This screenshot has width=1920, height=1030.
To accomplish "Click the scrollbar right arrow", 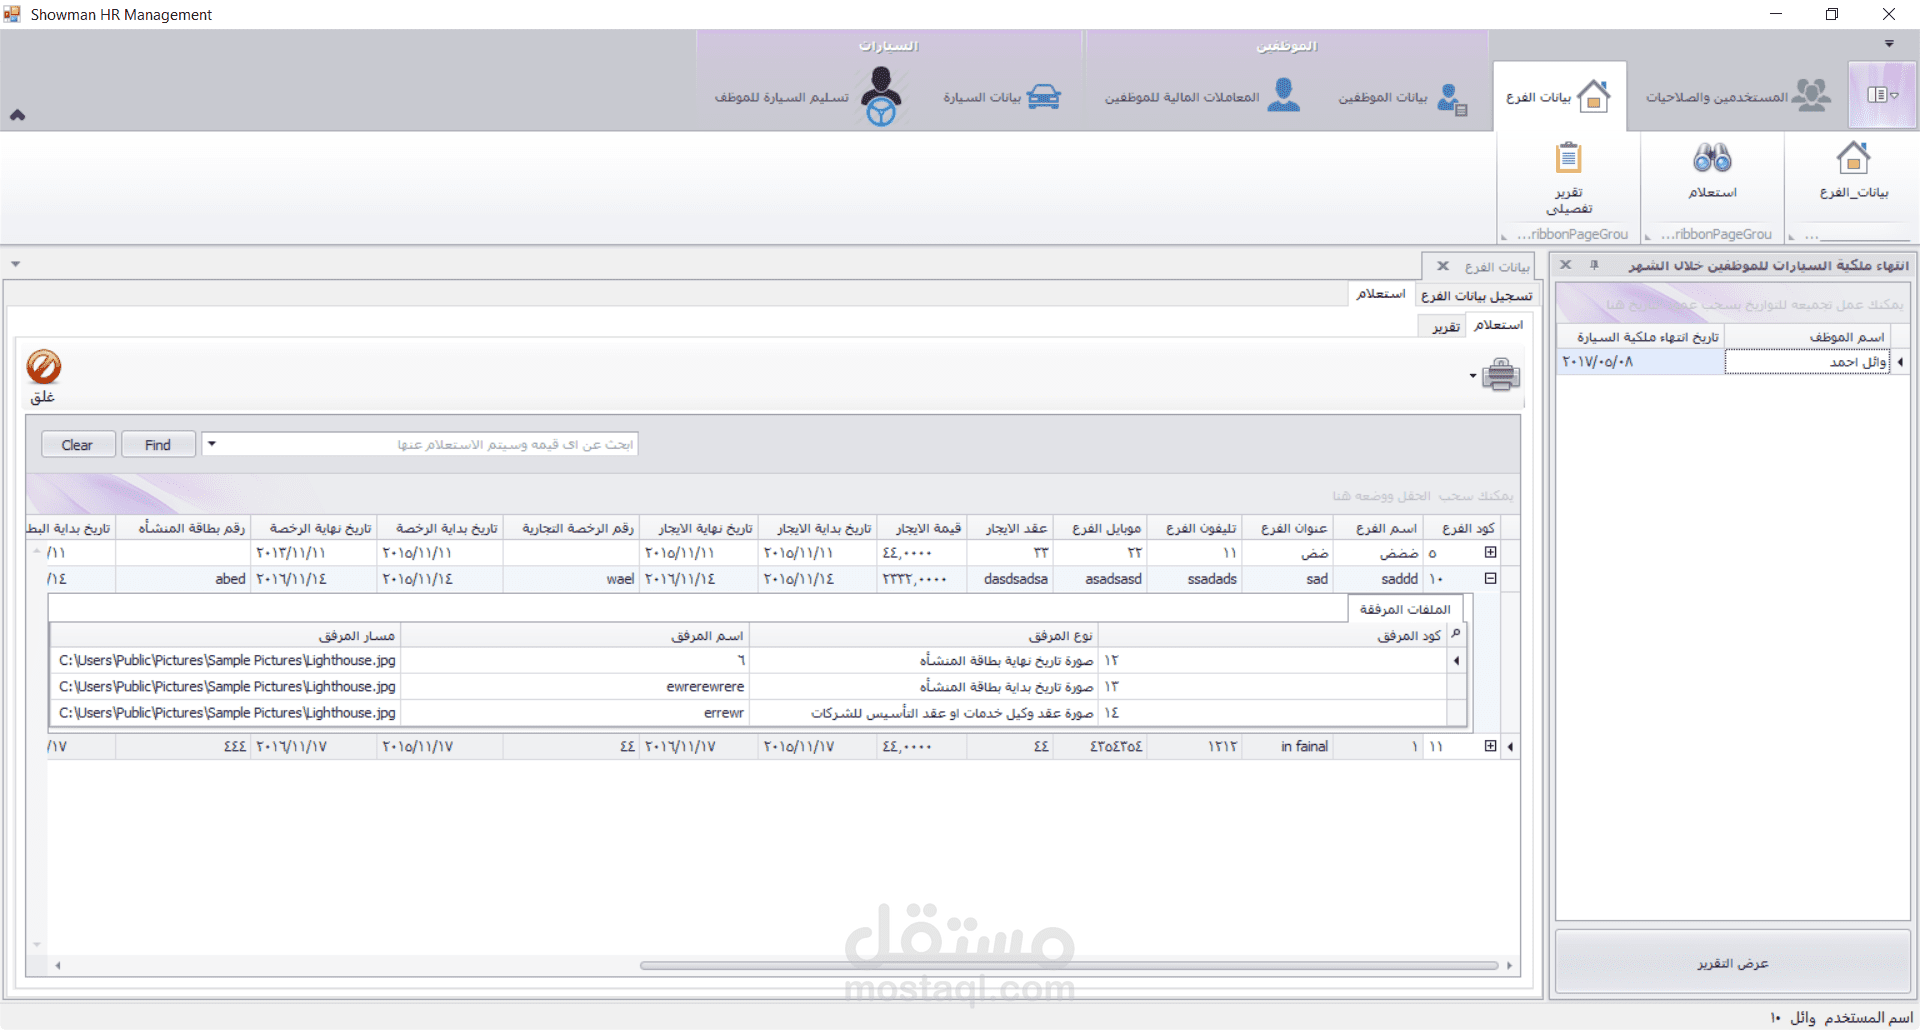I will pos(1509,965).
